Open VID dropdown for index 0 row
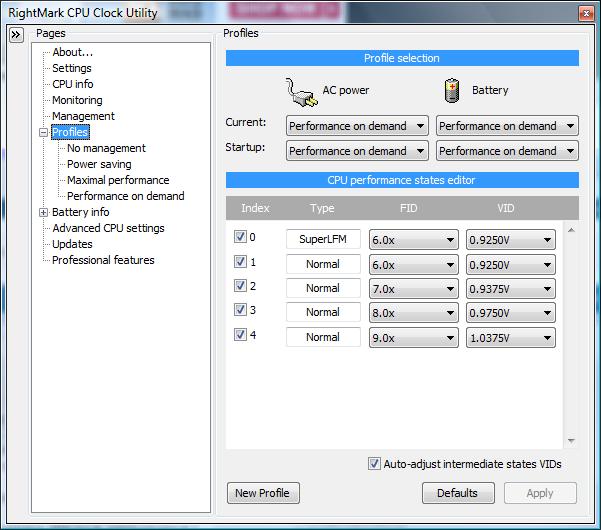The width and height of the screenshot is (601, 530). coord(511,240)
